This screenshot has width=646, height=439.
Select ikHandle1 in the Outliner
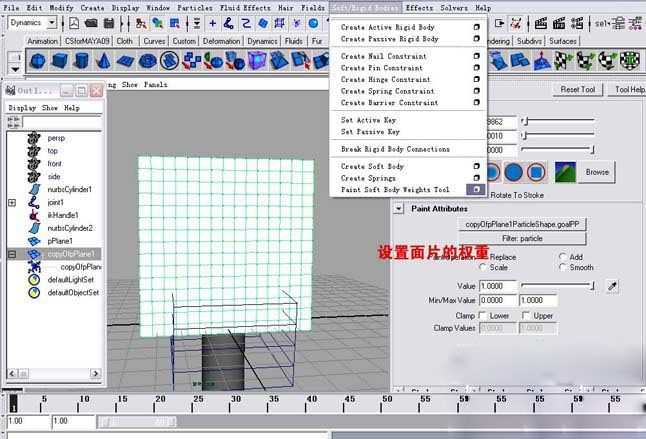point(63,215)
